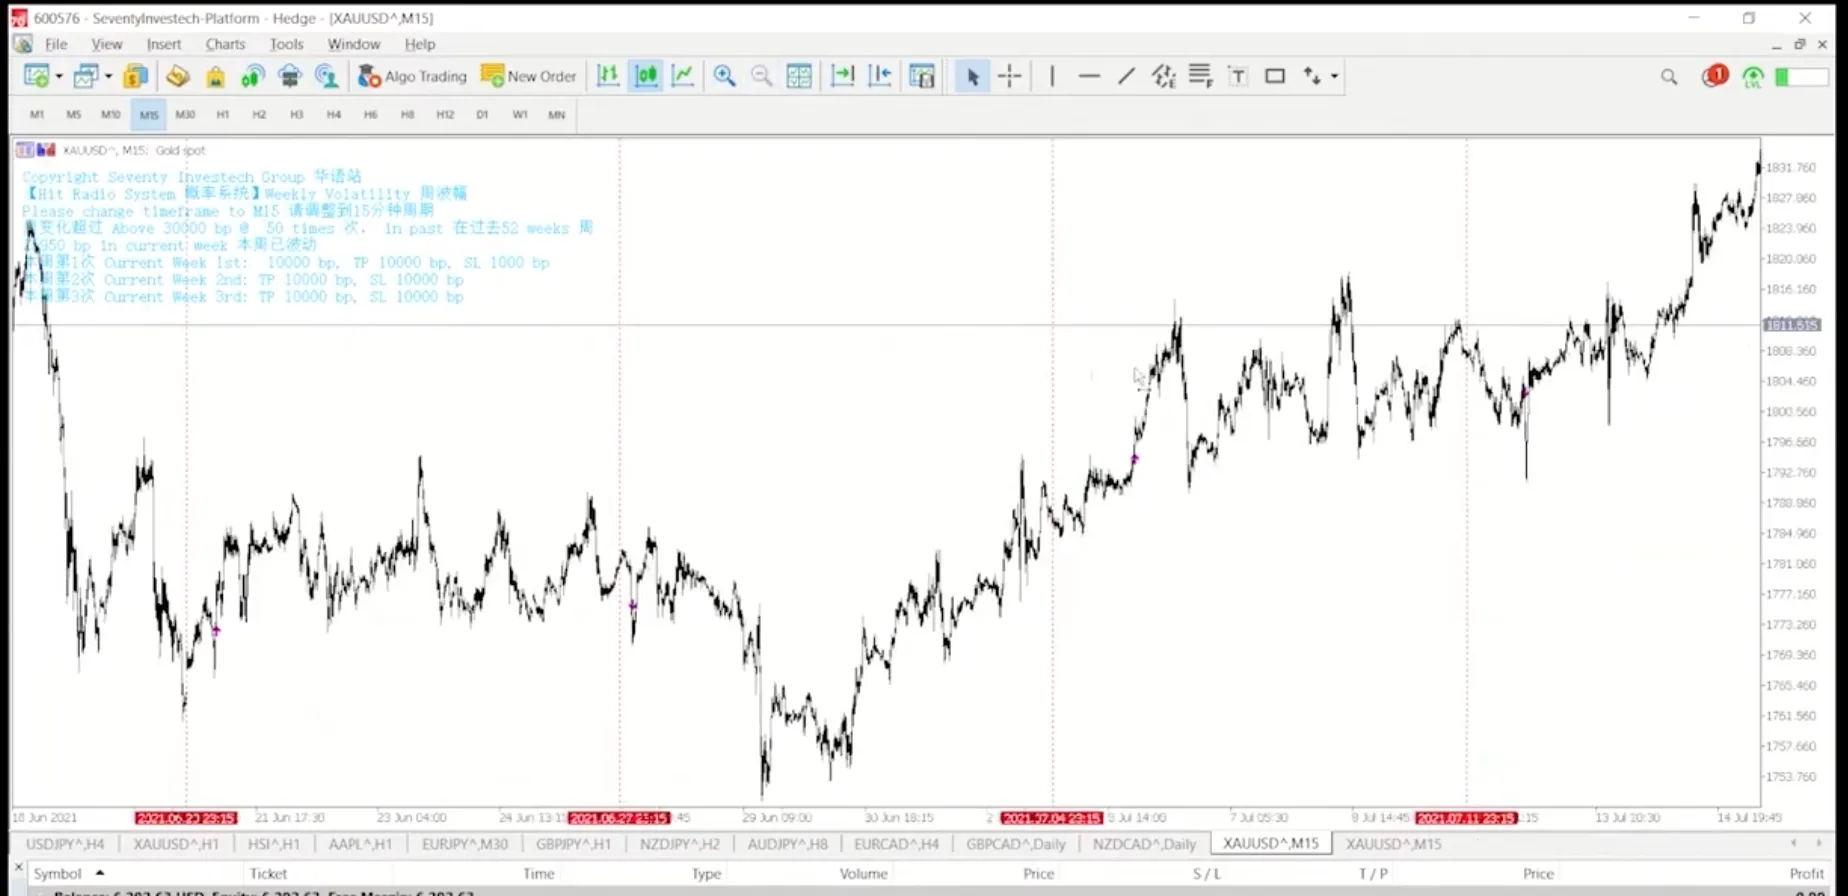Open the Navigator lock-bag icon

[215, 76]
